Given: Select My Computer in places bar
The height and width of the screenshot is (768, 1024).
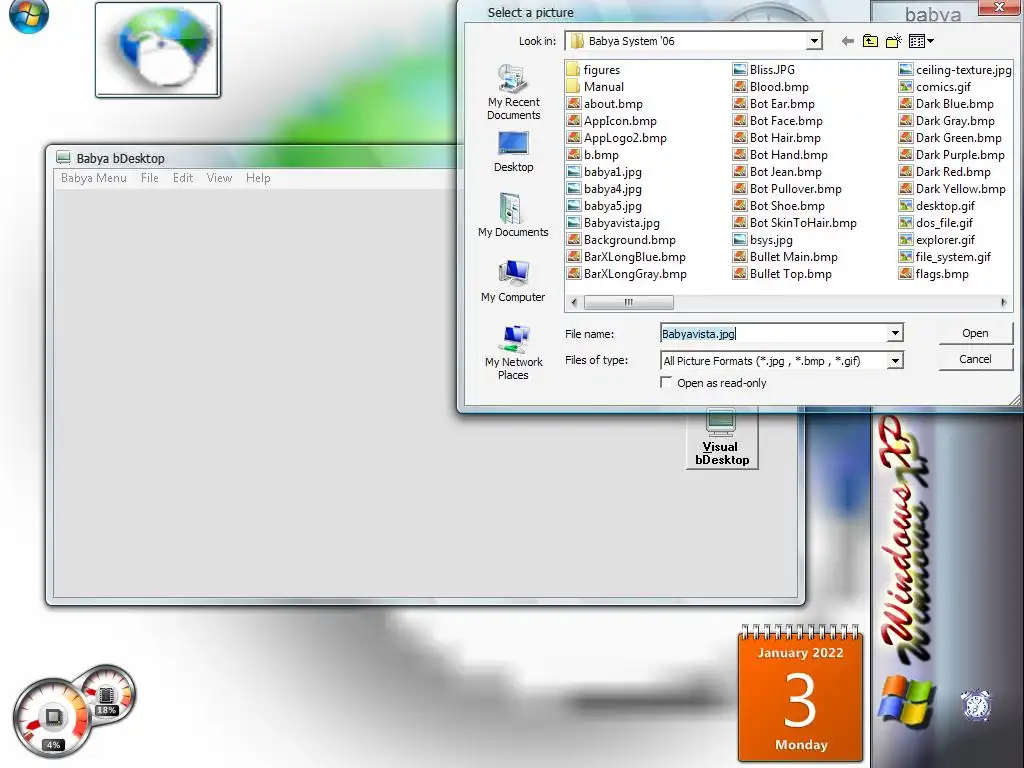Looking at the screenshot, I should point(513,281).
